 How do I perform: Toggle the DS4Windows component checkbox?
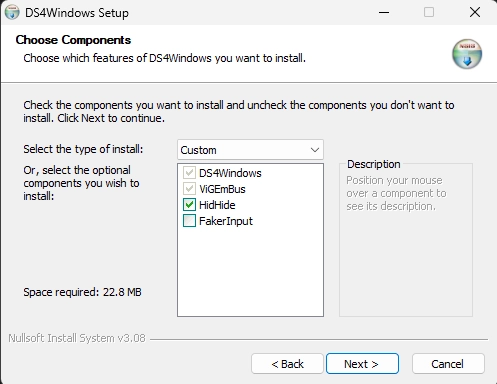click(x=189, y=173)
